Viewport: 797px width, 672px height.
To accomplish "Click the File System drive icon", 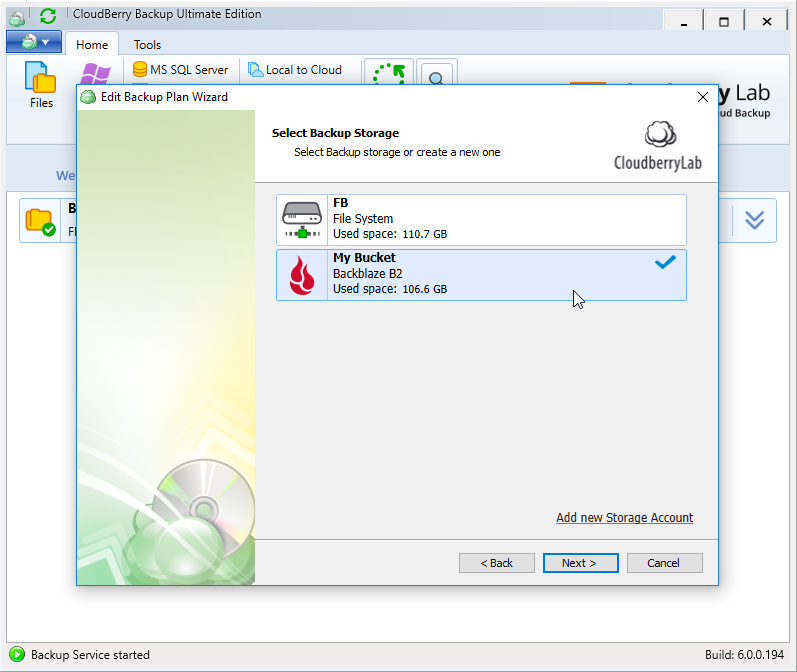I will click(302, 220).
